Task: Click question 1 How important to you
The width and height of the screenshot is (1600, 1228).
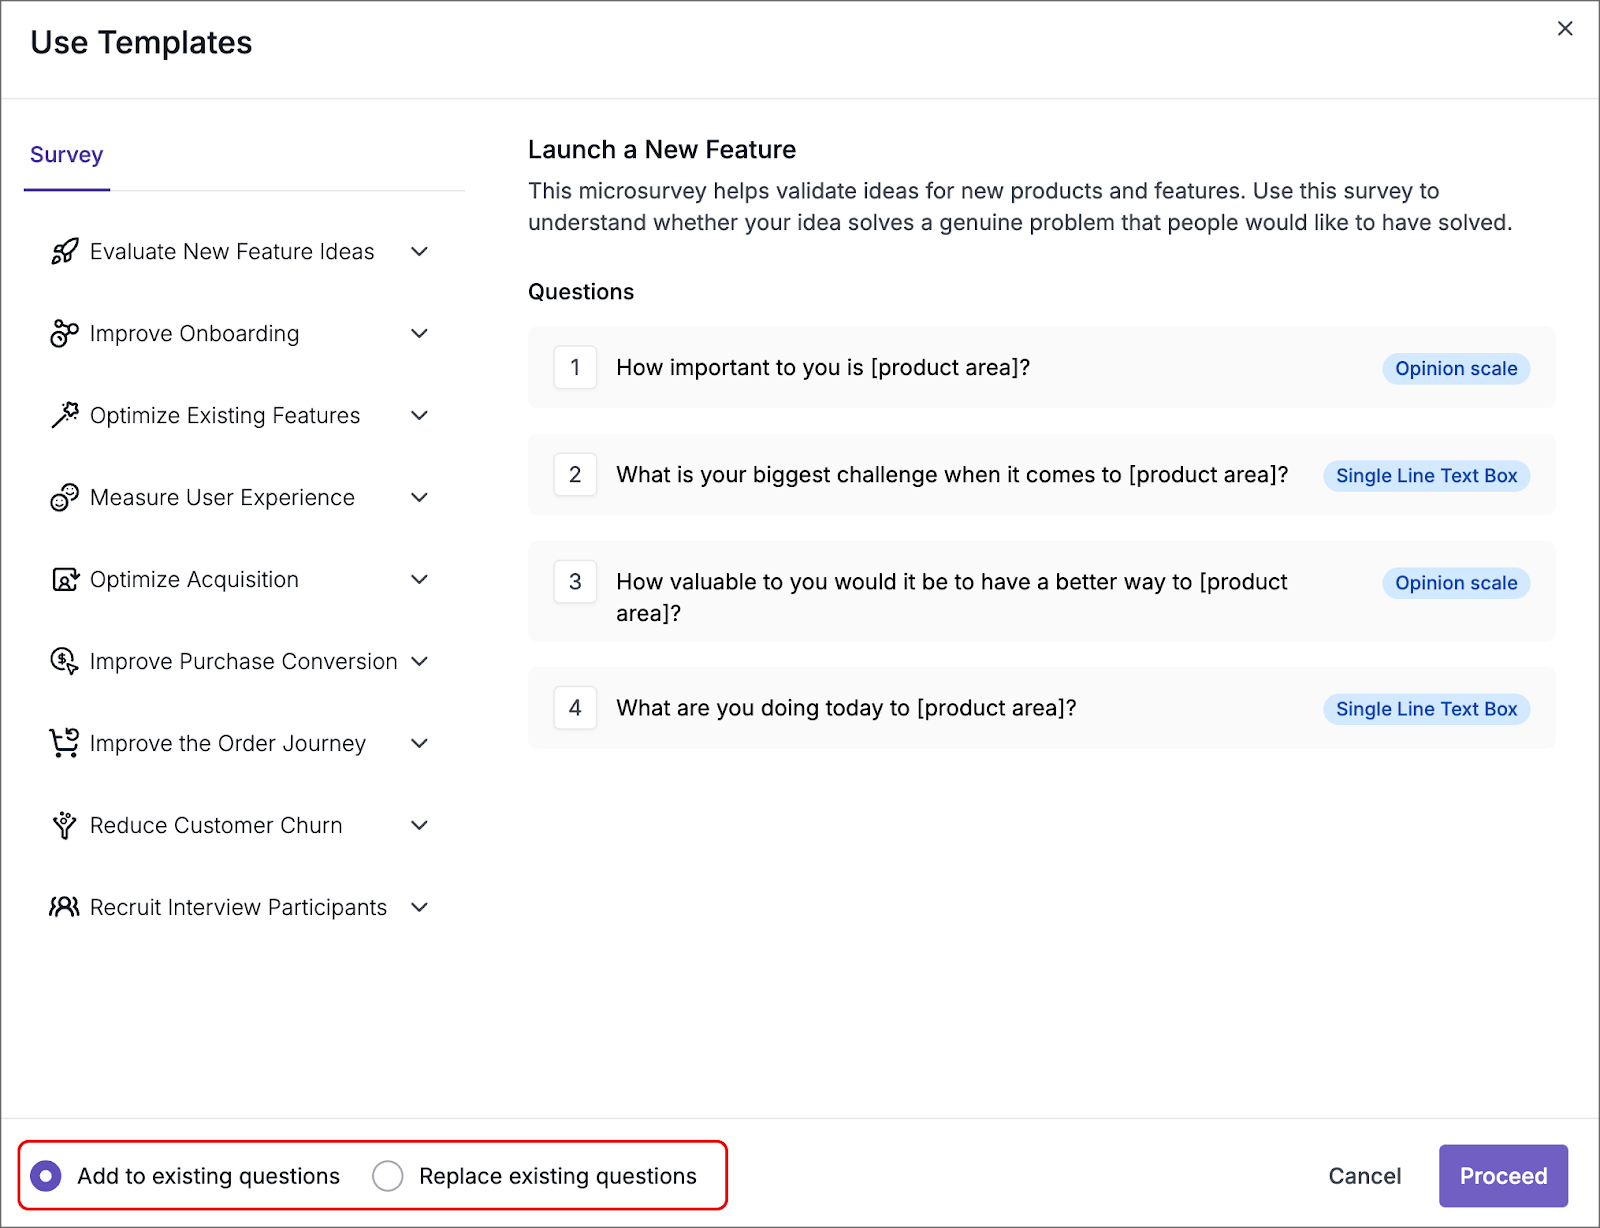Action: coord(822,368)
